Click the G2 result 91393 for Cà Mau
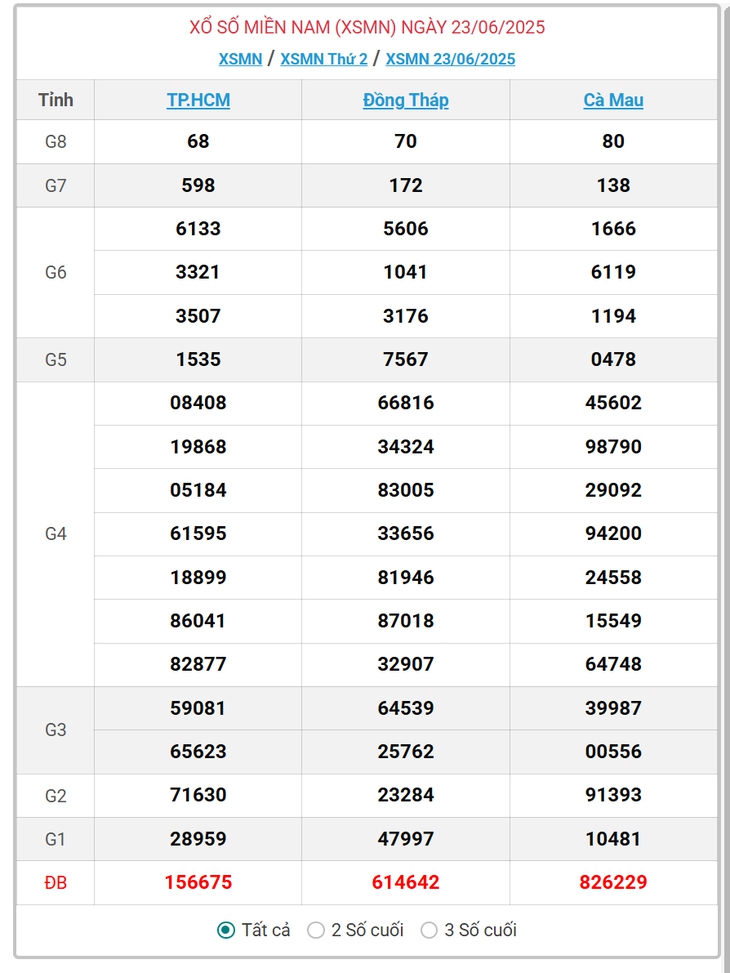The image size is (730, 973). pos(613,795)
